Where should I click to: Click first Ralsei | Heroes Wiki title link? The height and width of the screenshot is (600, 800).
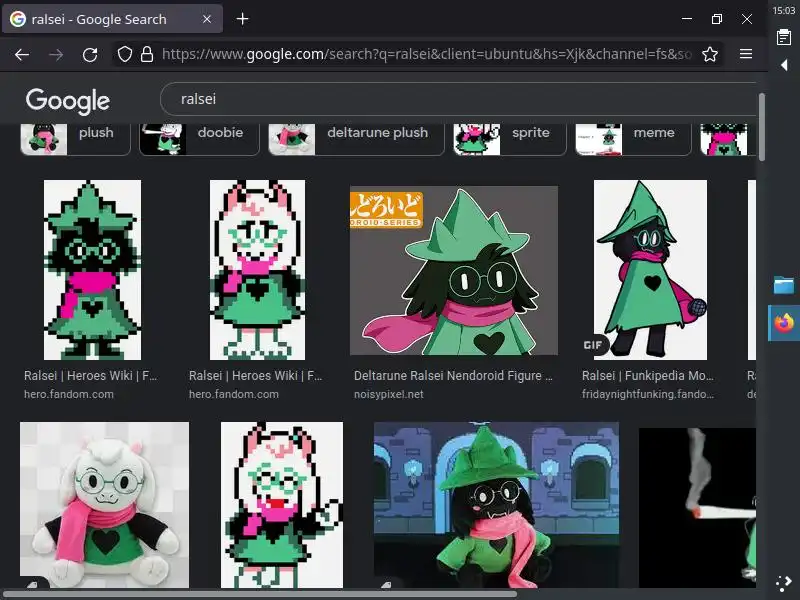coord(91,376)
